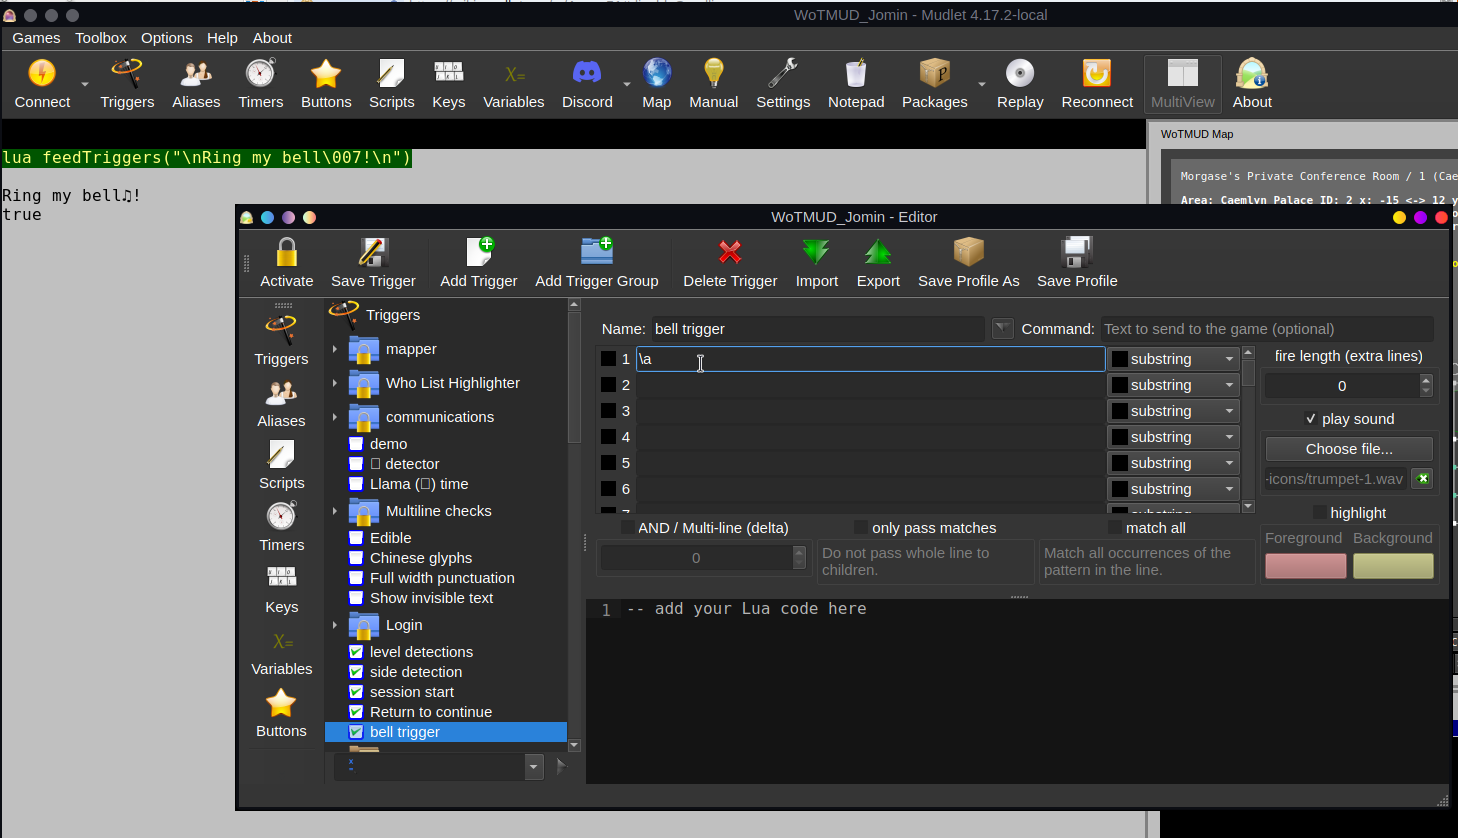Click the Export icon in editor
The height and width of the screenshot is (838, 1458).
878,252
